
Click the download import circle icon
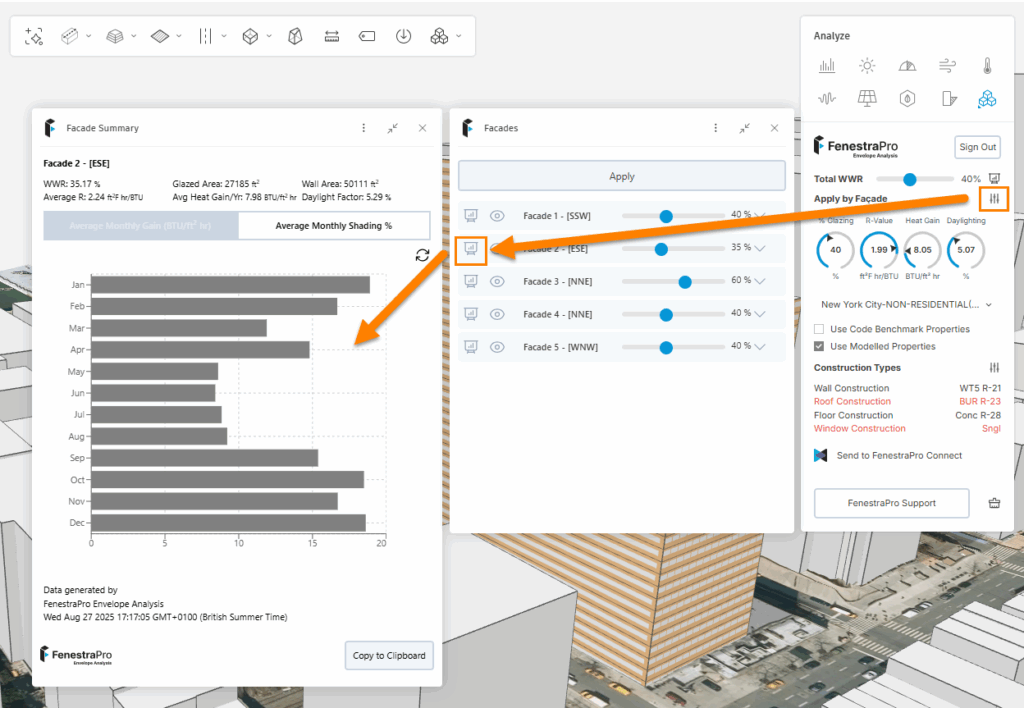coord(404,37)
